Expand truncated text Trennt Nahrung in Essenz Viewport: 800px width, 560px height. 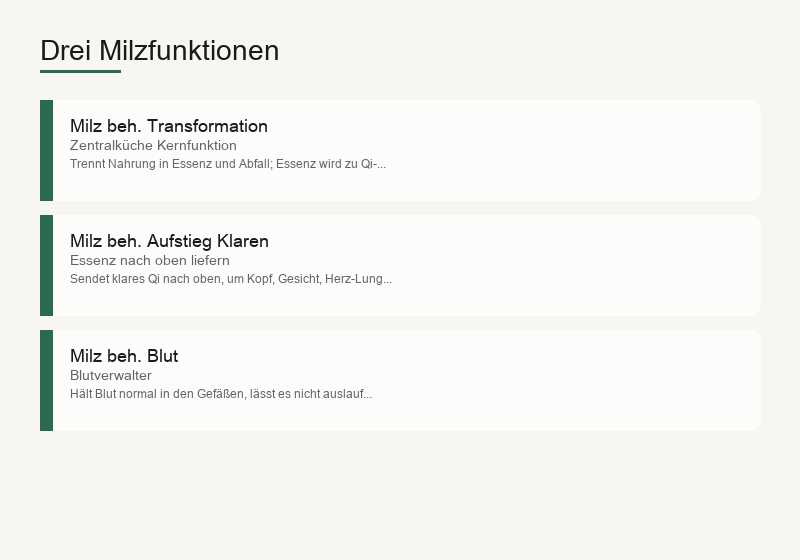(228, 164)
